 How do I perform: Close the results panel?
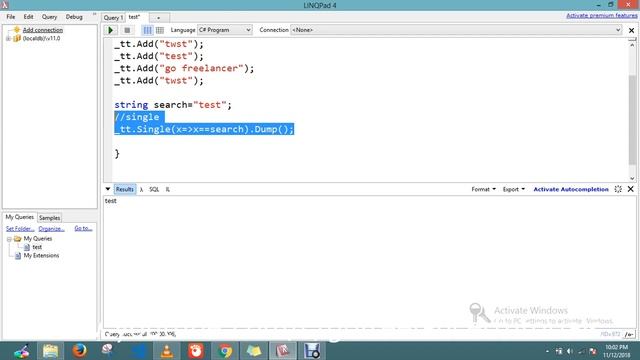(631, 189)
